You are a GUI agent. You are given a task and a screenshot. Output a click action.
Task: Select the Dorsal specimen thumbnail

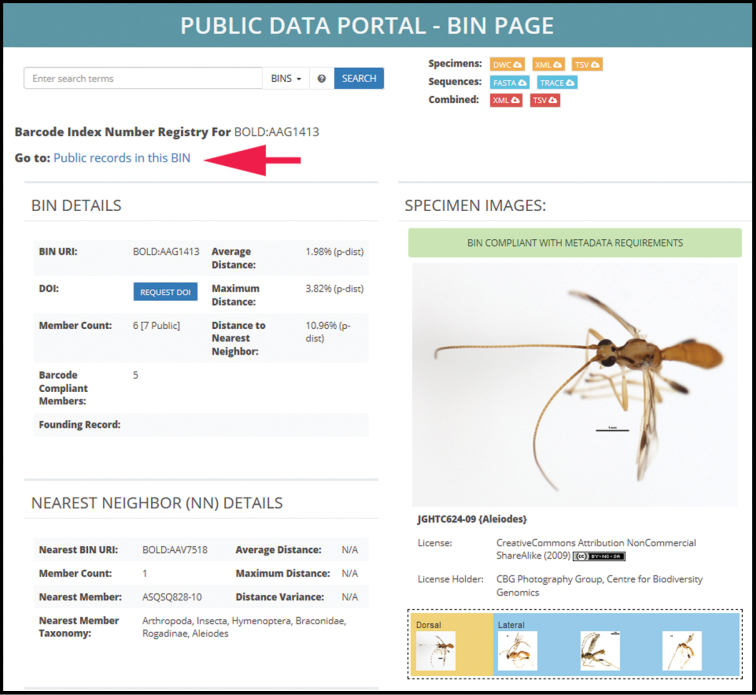coord(436,651)
